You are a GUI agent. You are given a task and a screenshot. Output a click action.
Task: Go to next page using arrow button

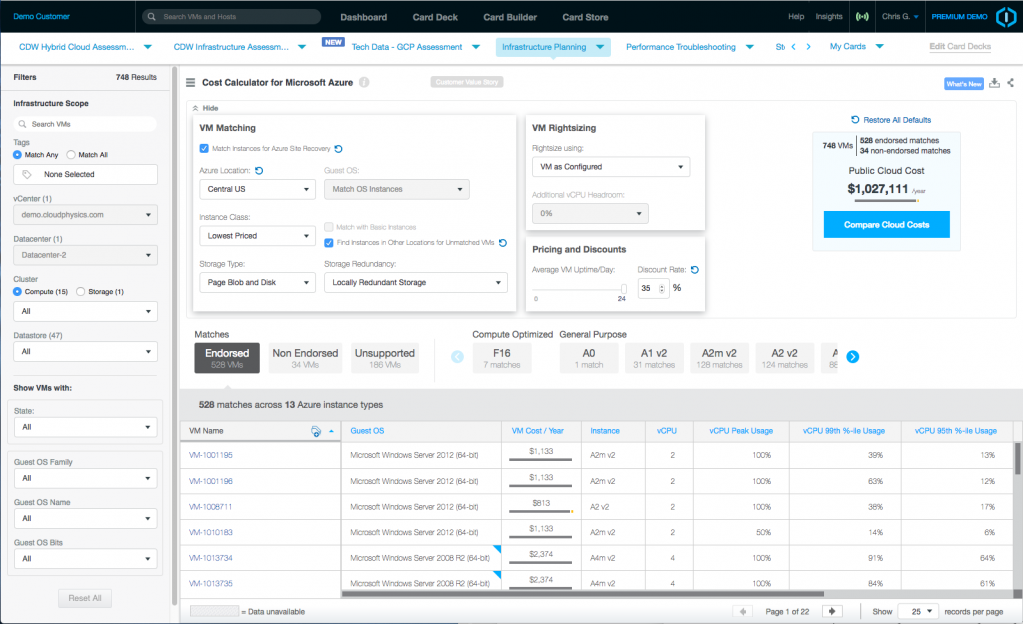click(832, 611)
